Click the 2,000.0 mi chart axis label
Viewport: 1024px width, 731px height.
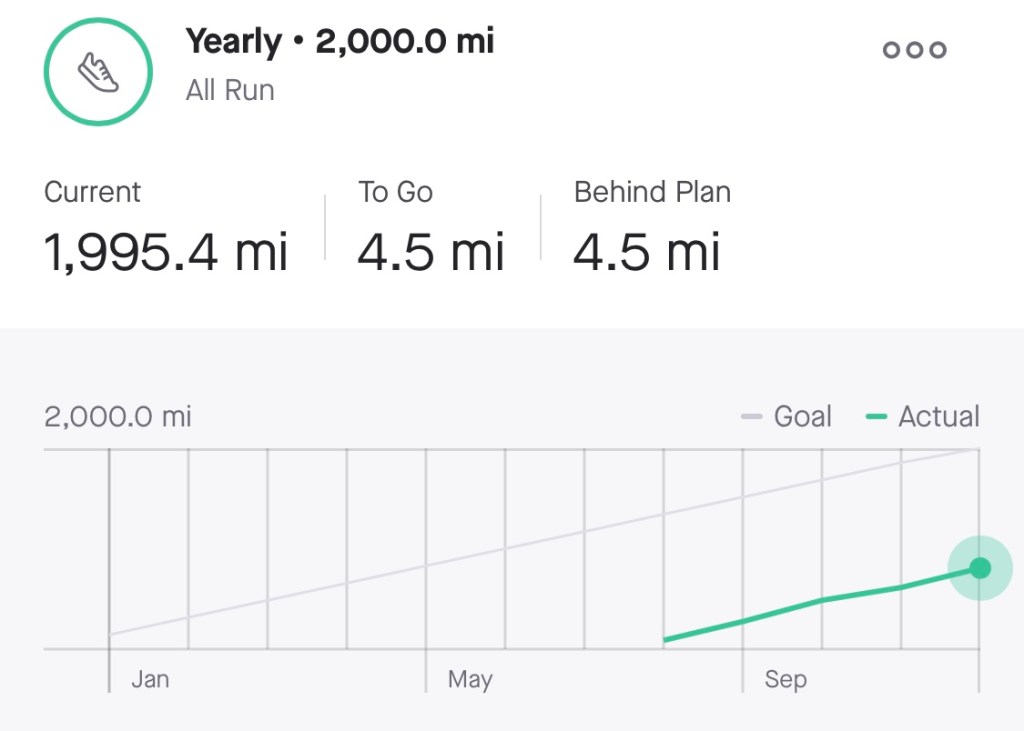click(118, 416)
